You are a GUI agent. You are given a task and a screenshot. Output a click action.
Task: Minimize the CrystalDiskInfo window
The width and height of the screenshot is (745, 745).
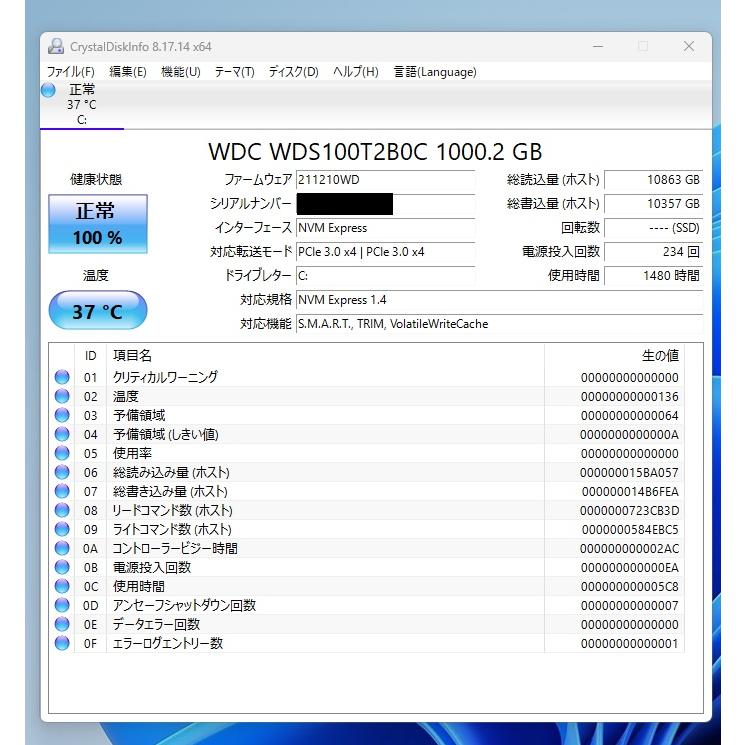[x=598, y=47]
